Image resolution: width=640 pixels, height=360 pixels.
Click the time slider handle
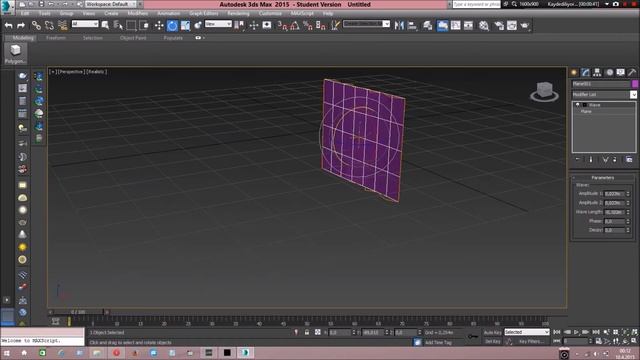(78, 312)
